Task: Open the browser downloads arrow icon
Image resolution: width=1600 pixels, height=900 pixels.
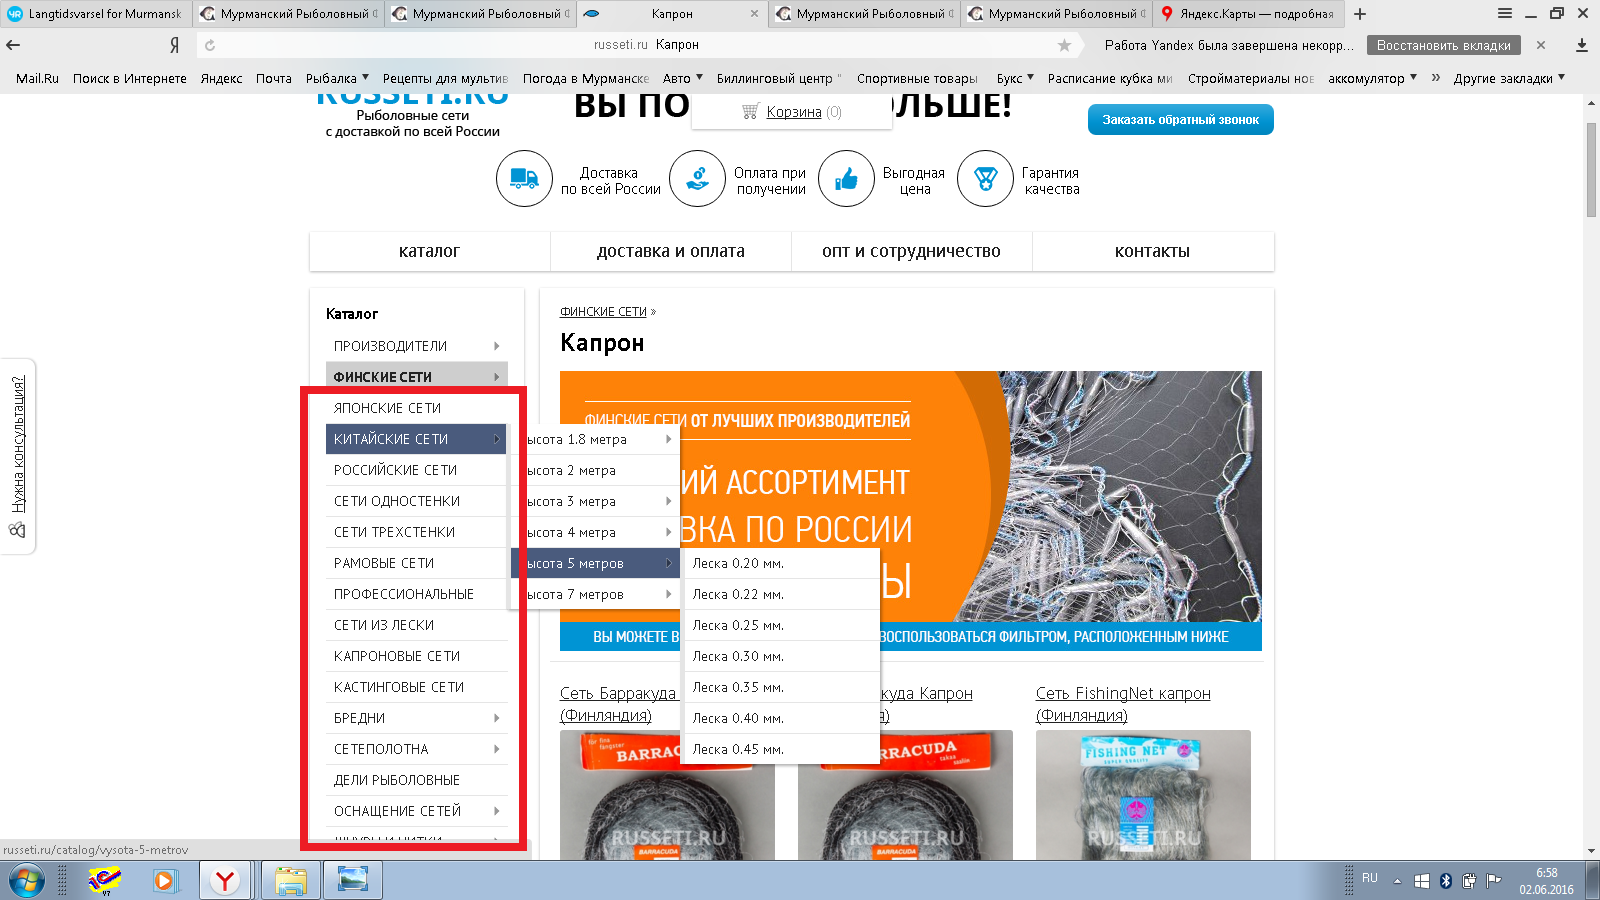Action: 1581,45
